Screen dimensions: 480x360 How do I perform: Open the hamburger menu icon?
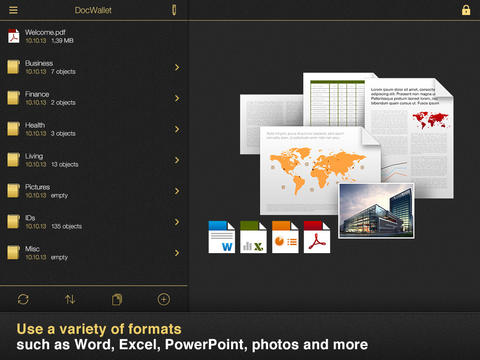click(13, 10)
